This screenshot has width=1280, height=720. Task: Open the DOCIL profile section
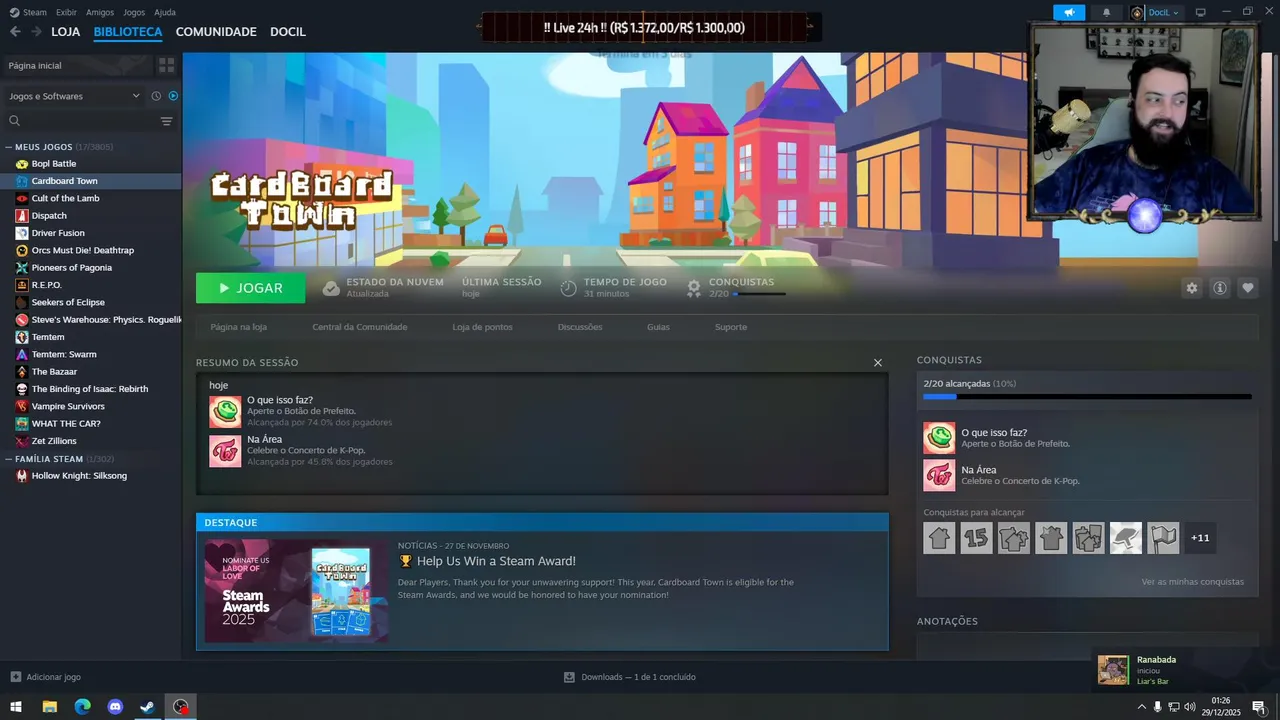point(288,32)
